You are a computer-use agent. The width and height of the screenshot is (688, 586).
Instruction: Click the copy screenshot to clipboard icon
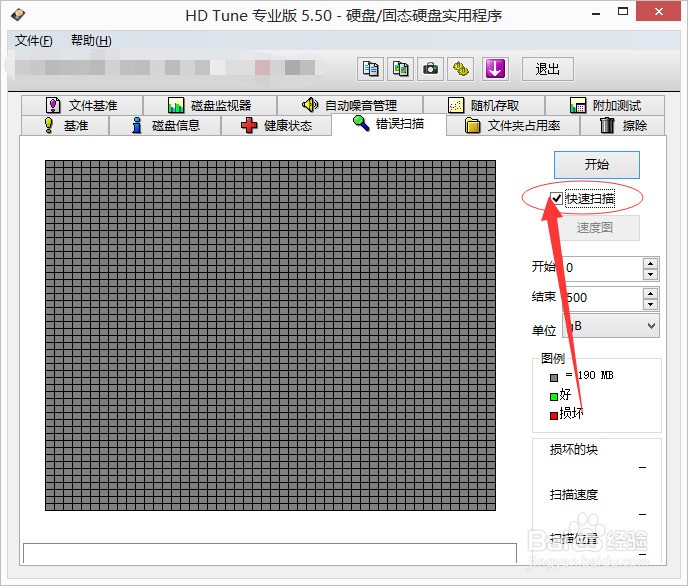click(401, 69)
